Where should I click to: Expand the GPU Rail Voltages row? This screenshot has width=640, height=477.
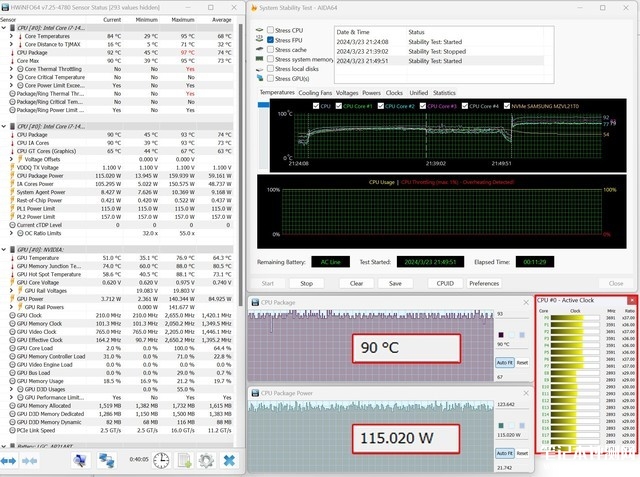11,291
